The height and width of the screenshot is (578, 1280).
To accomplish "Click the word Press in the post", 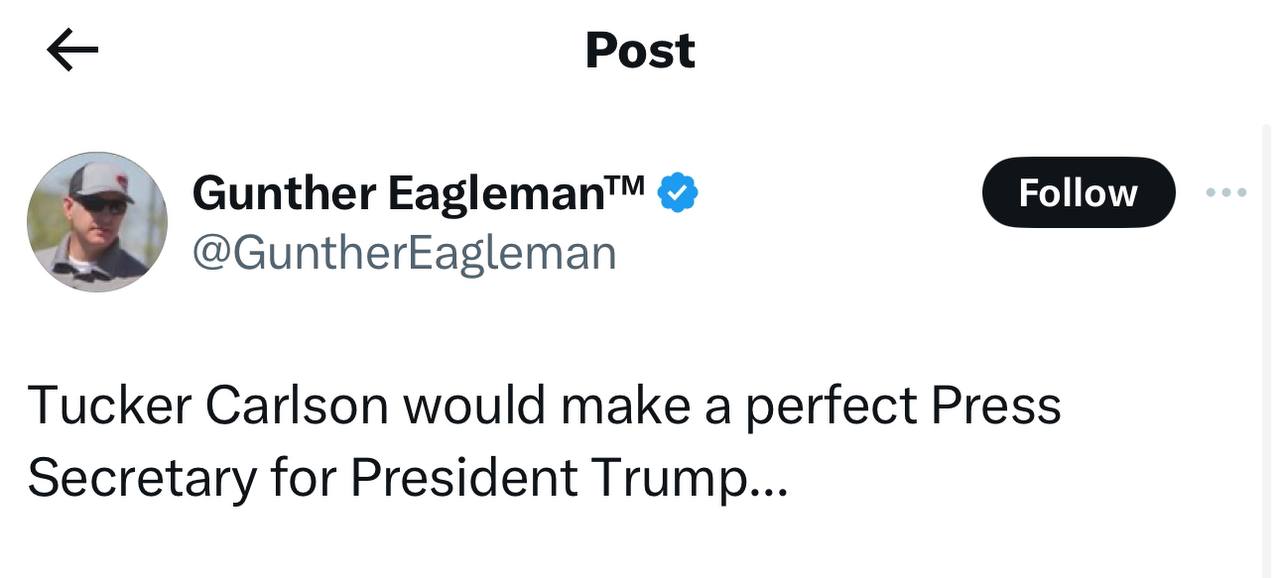I will (996, 406).
